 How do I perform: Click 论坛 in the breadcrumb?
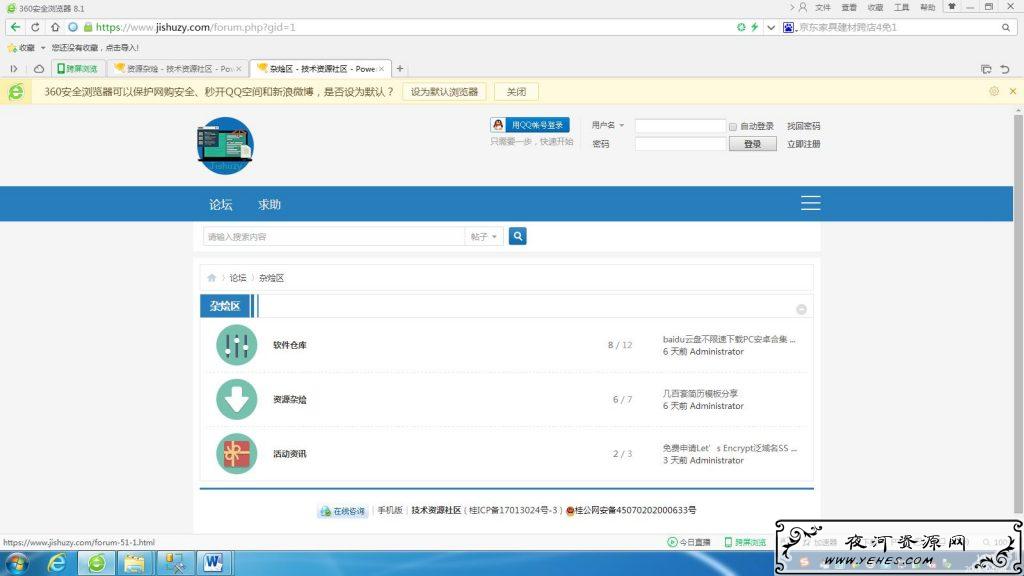tap(238, 278)
